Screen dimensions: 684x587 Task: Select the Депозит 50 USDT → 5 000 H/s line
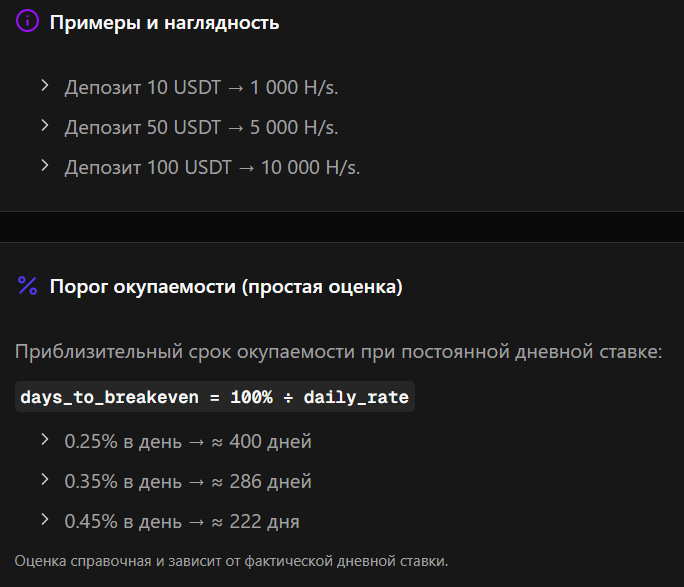tap(202, 127)
